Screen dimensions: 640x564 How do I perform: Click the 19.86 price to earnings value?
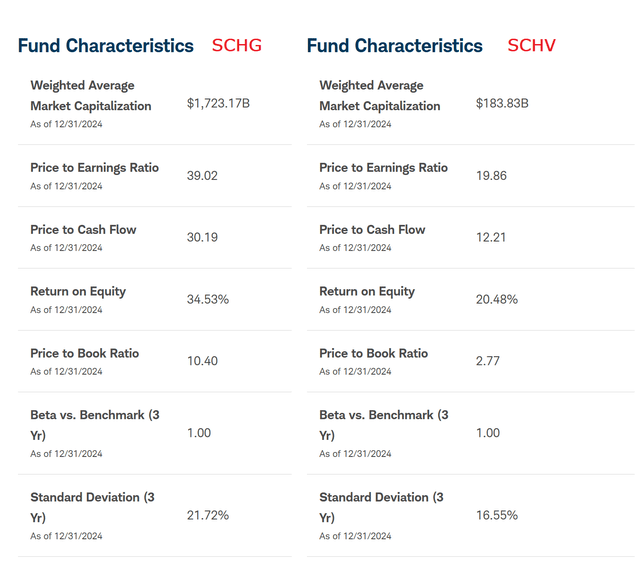pyautogui.click(x=491, y=175)
